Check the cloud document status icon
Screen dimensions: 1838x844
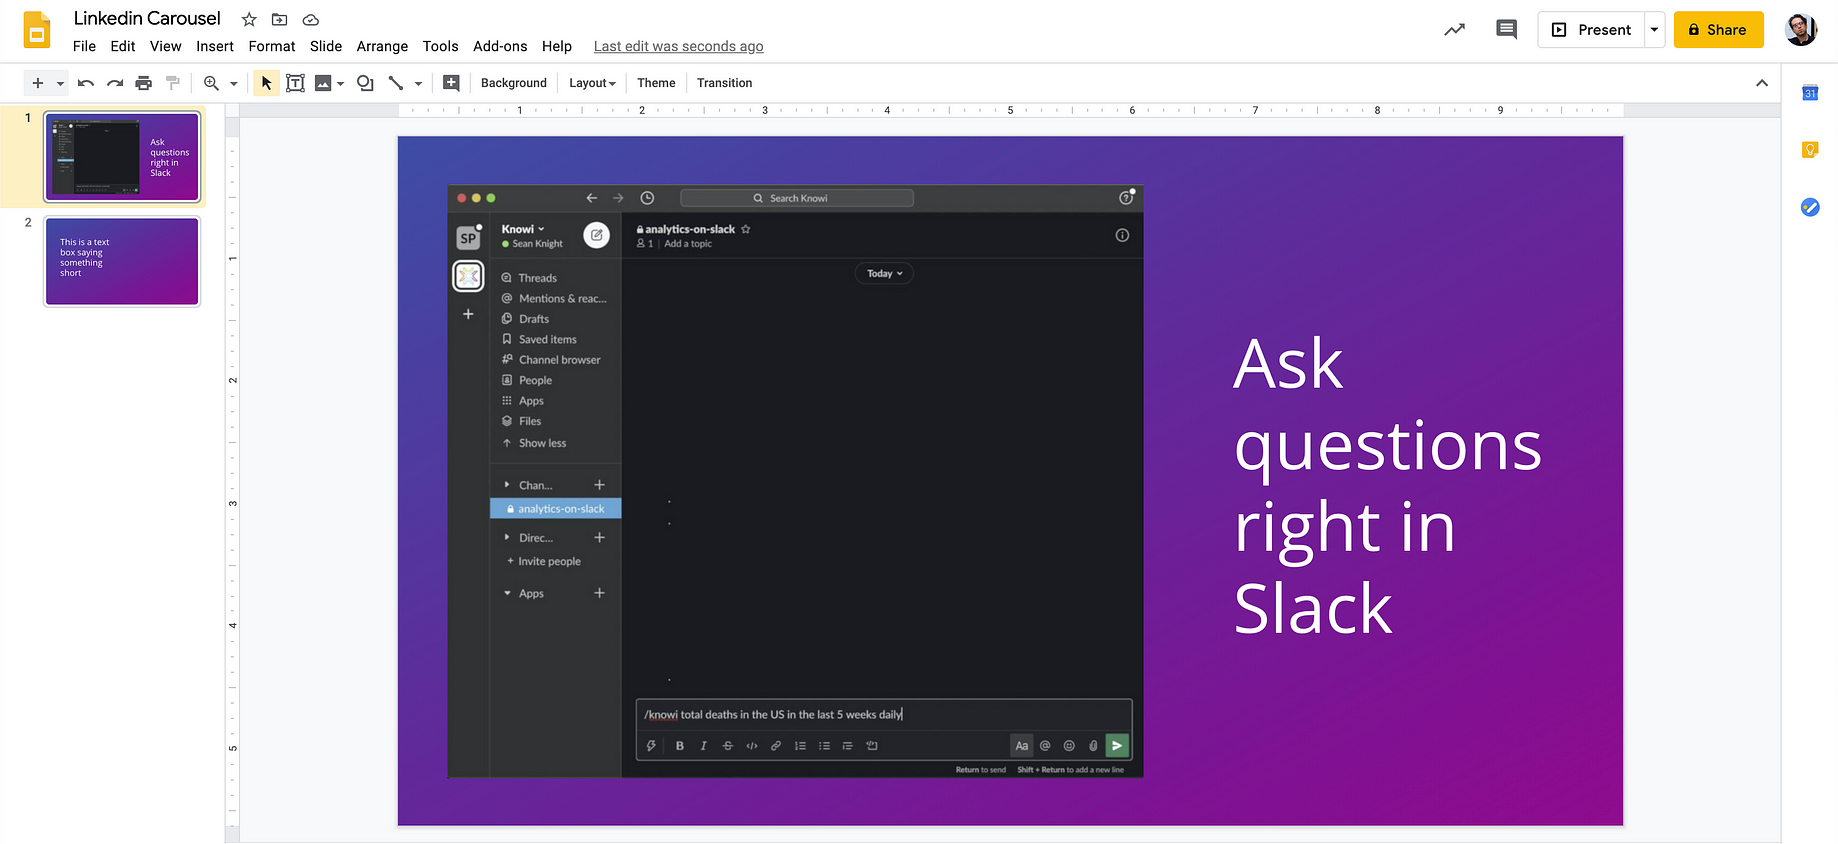pyautogui.click(x=311, y=19)
